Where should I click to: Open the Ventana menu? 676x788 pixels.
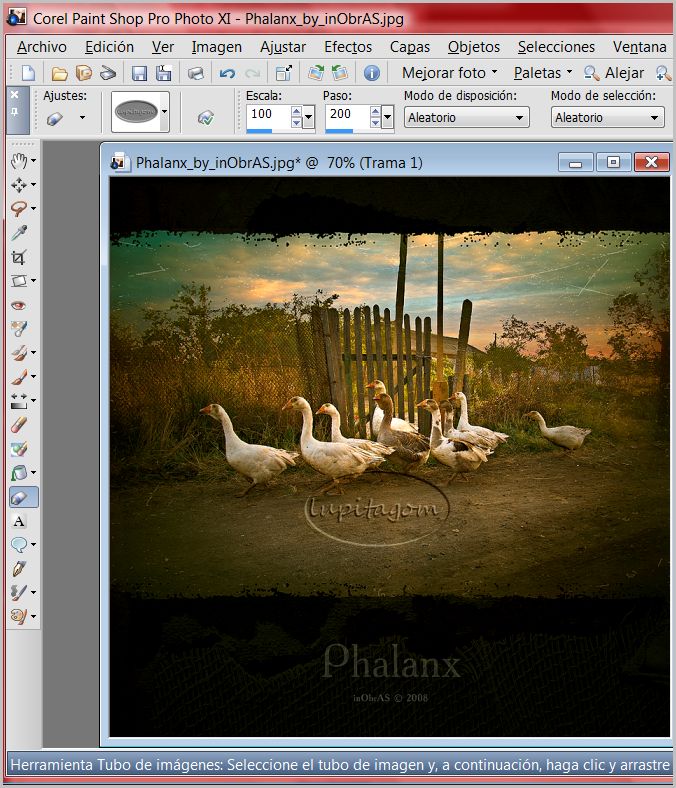(x=640, y=47)
